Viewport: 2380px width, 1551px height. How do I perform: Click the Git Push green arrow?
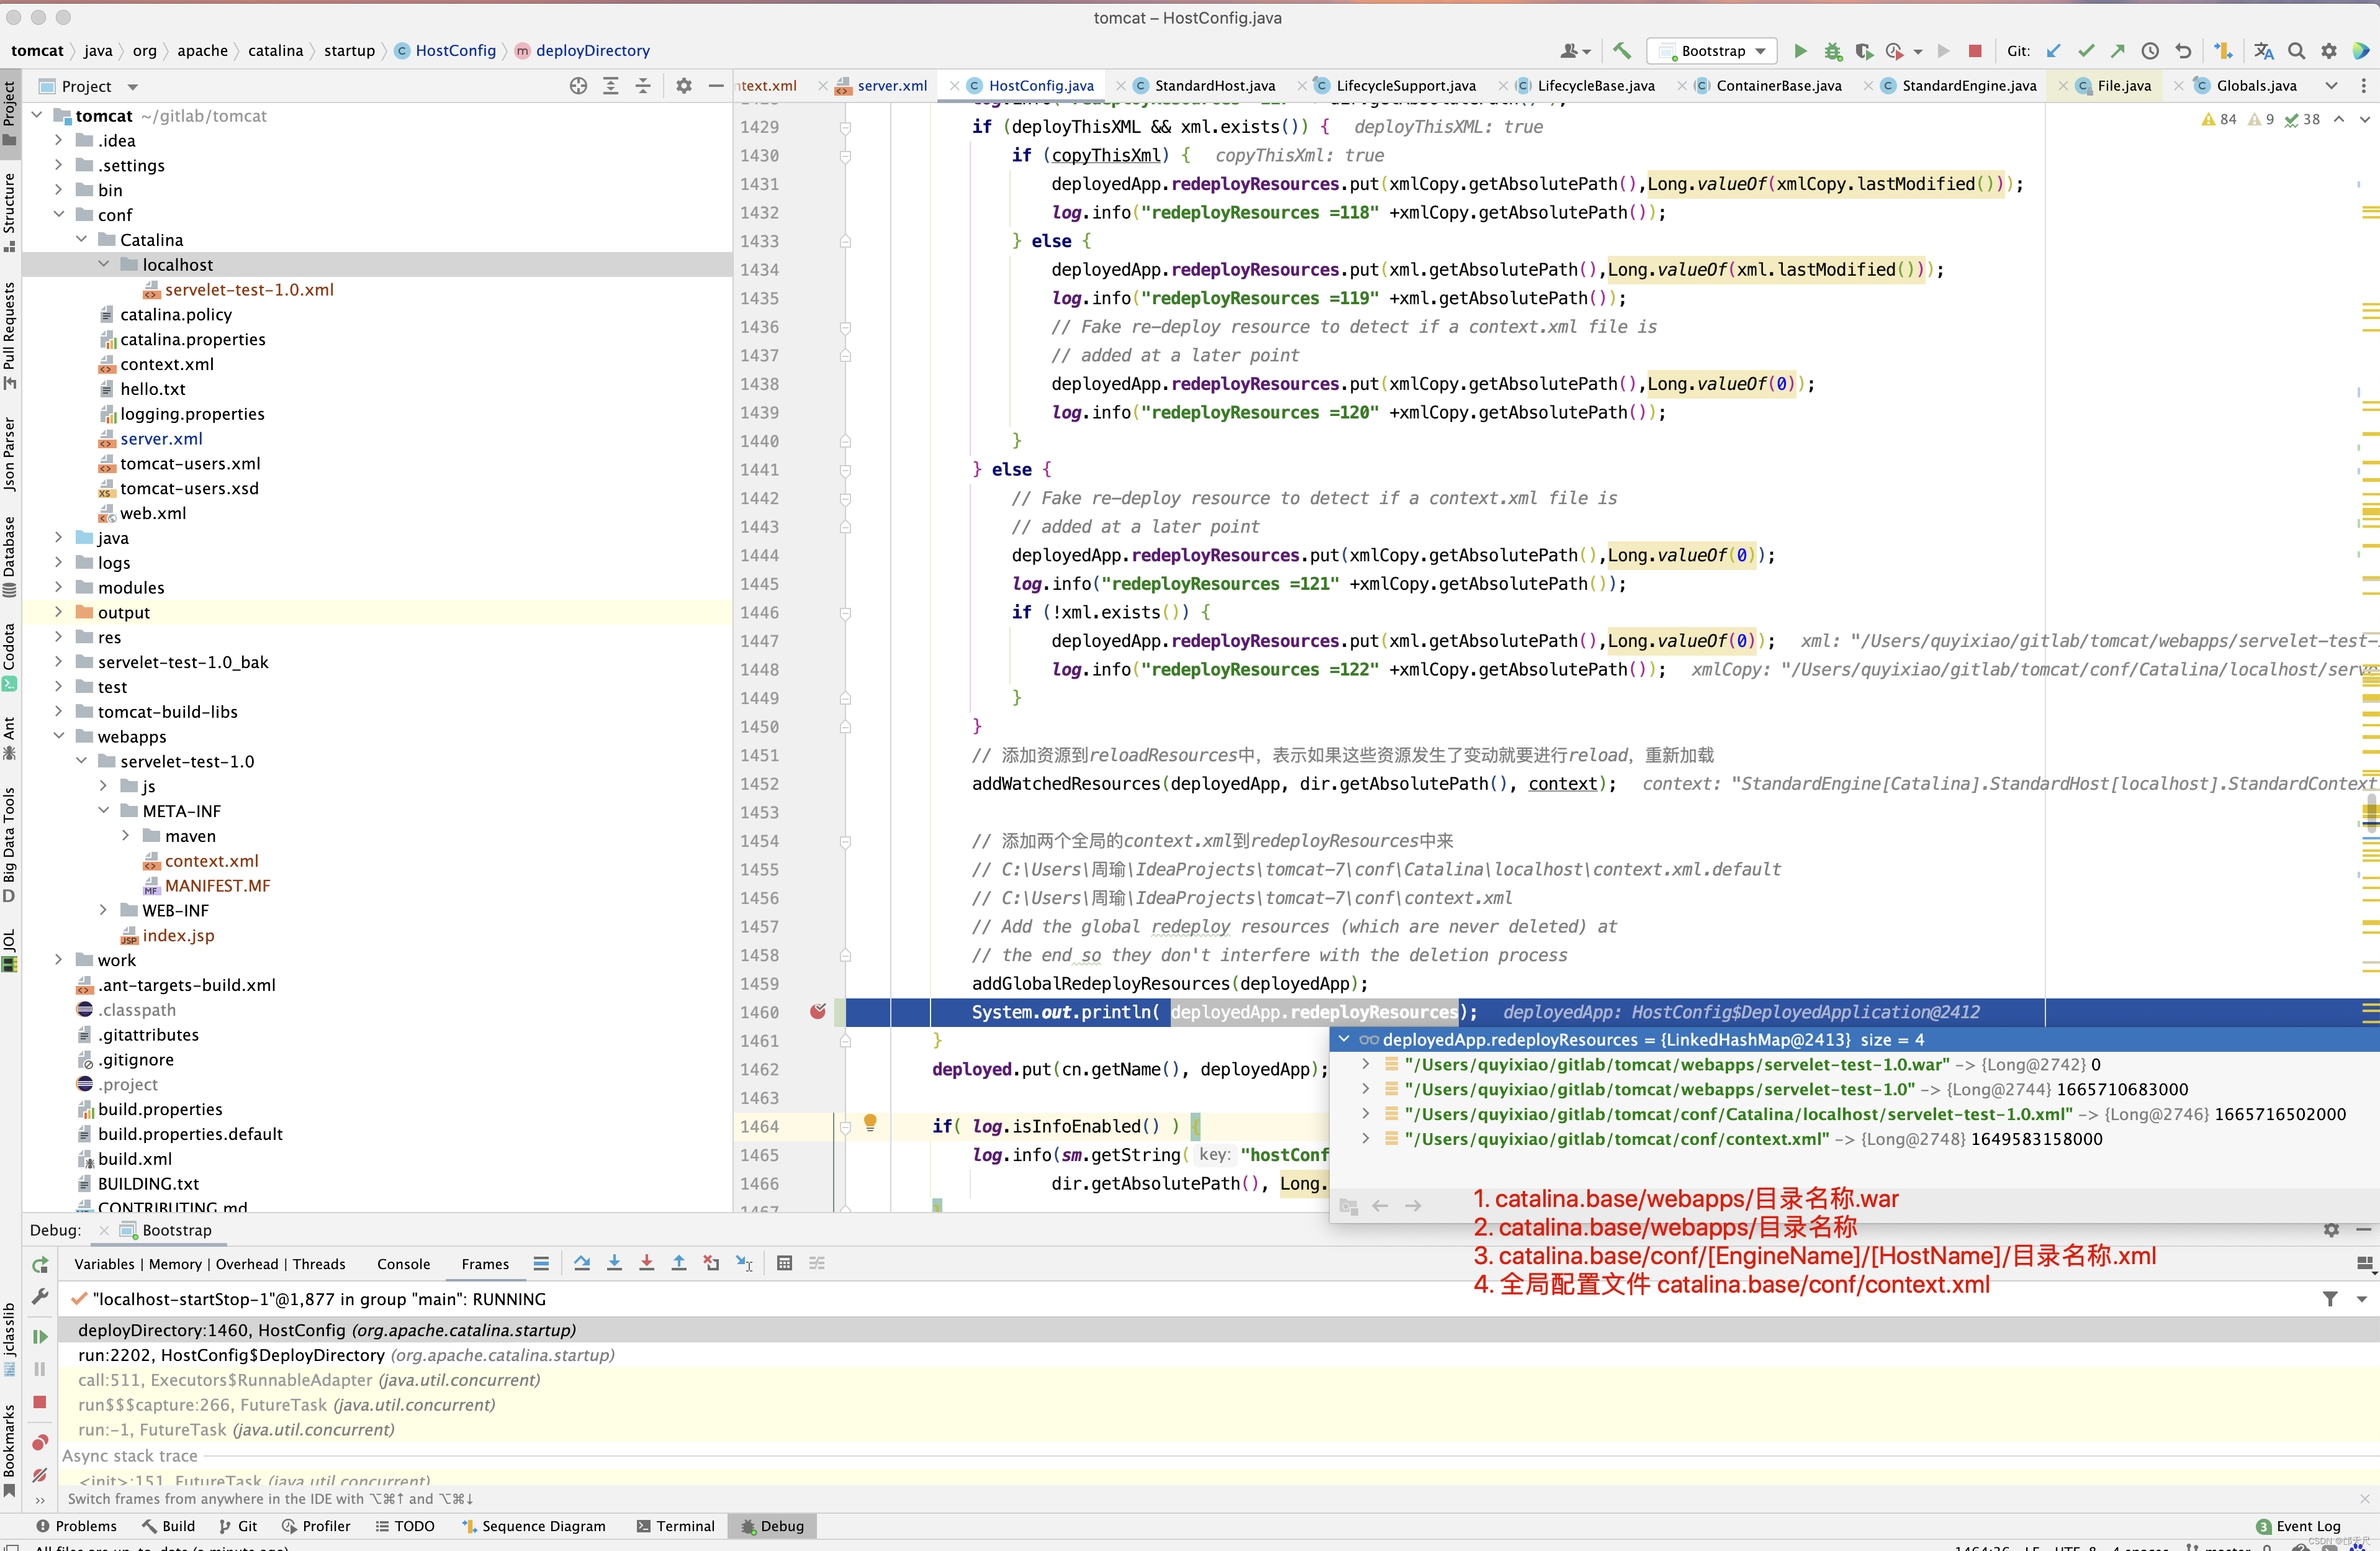(x=2117, y=50)
